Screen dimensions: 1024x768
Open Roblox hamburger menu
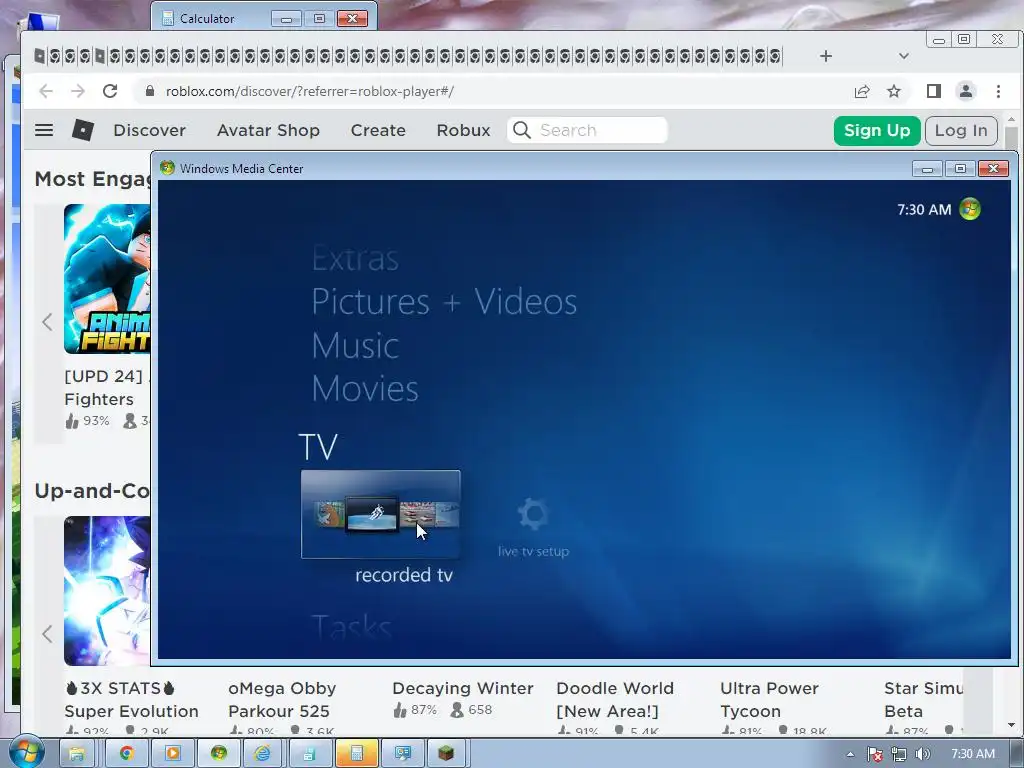pyautogui.click(x=44, y=130)
